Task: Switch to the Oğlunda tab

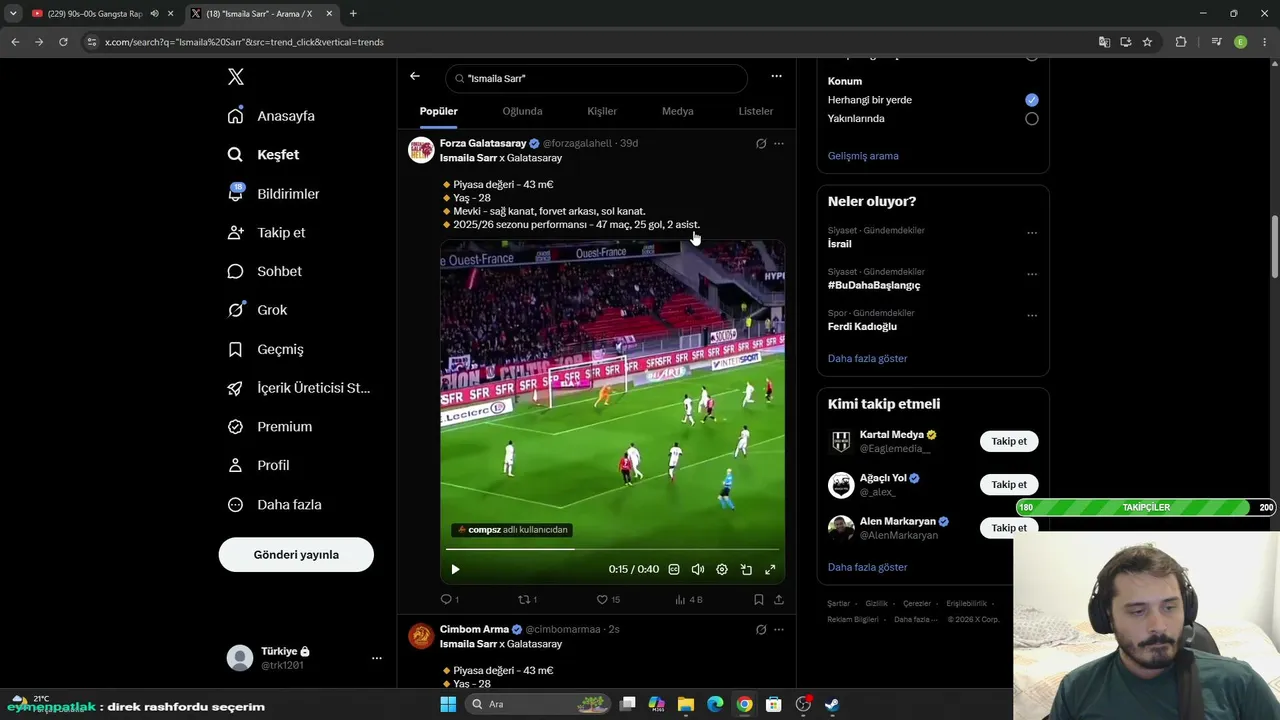Action: click(x=522, y=111)
